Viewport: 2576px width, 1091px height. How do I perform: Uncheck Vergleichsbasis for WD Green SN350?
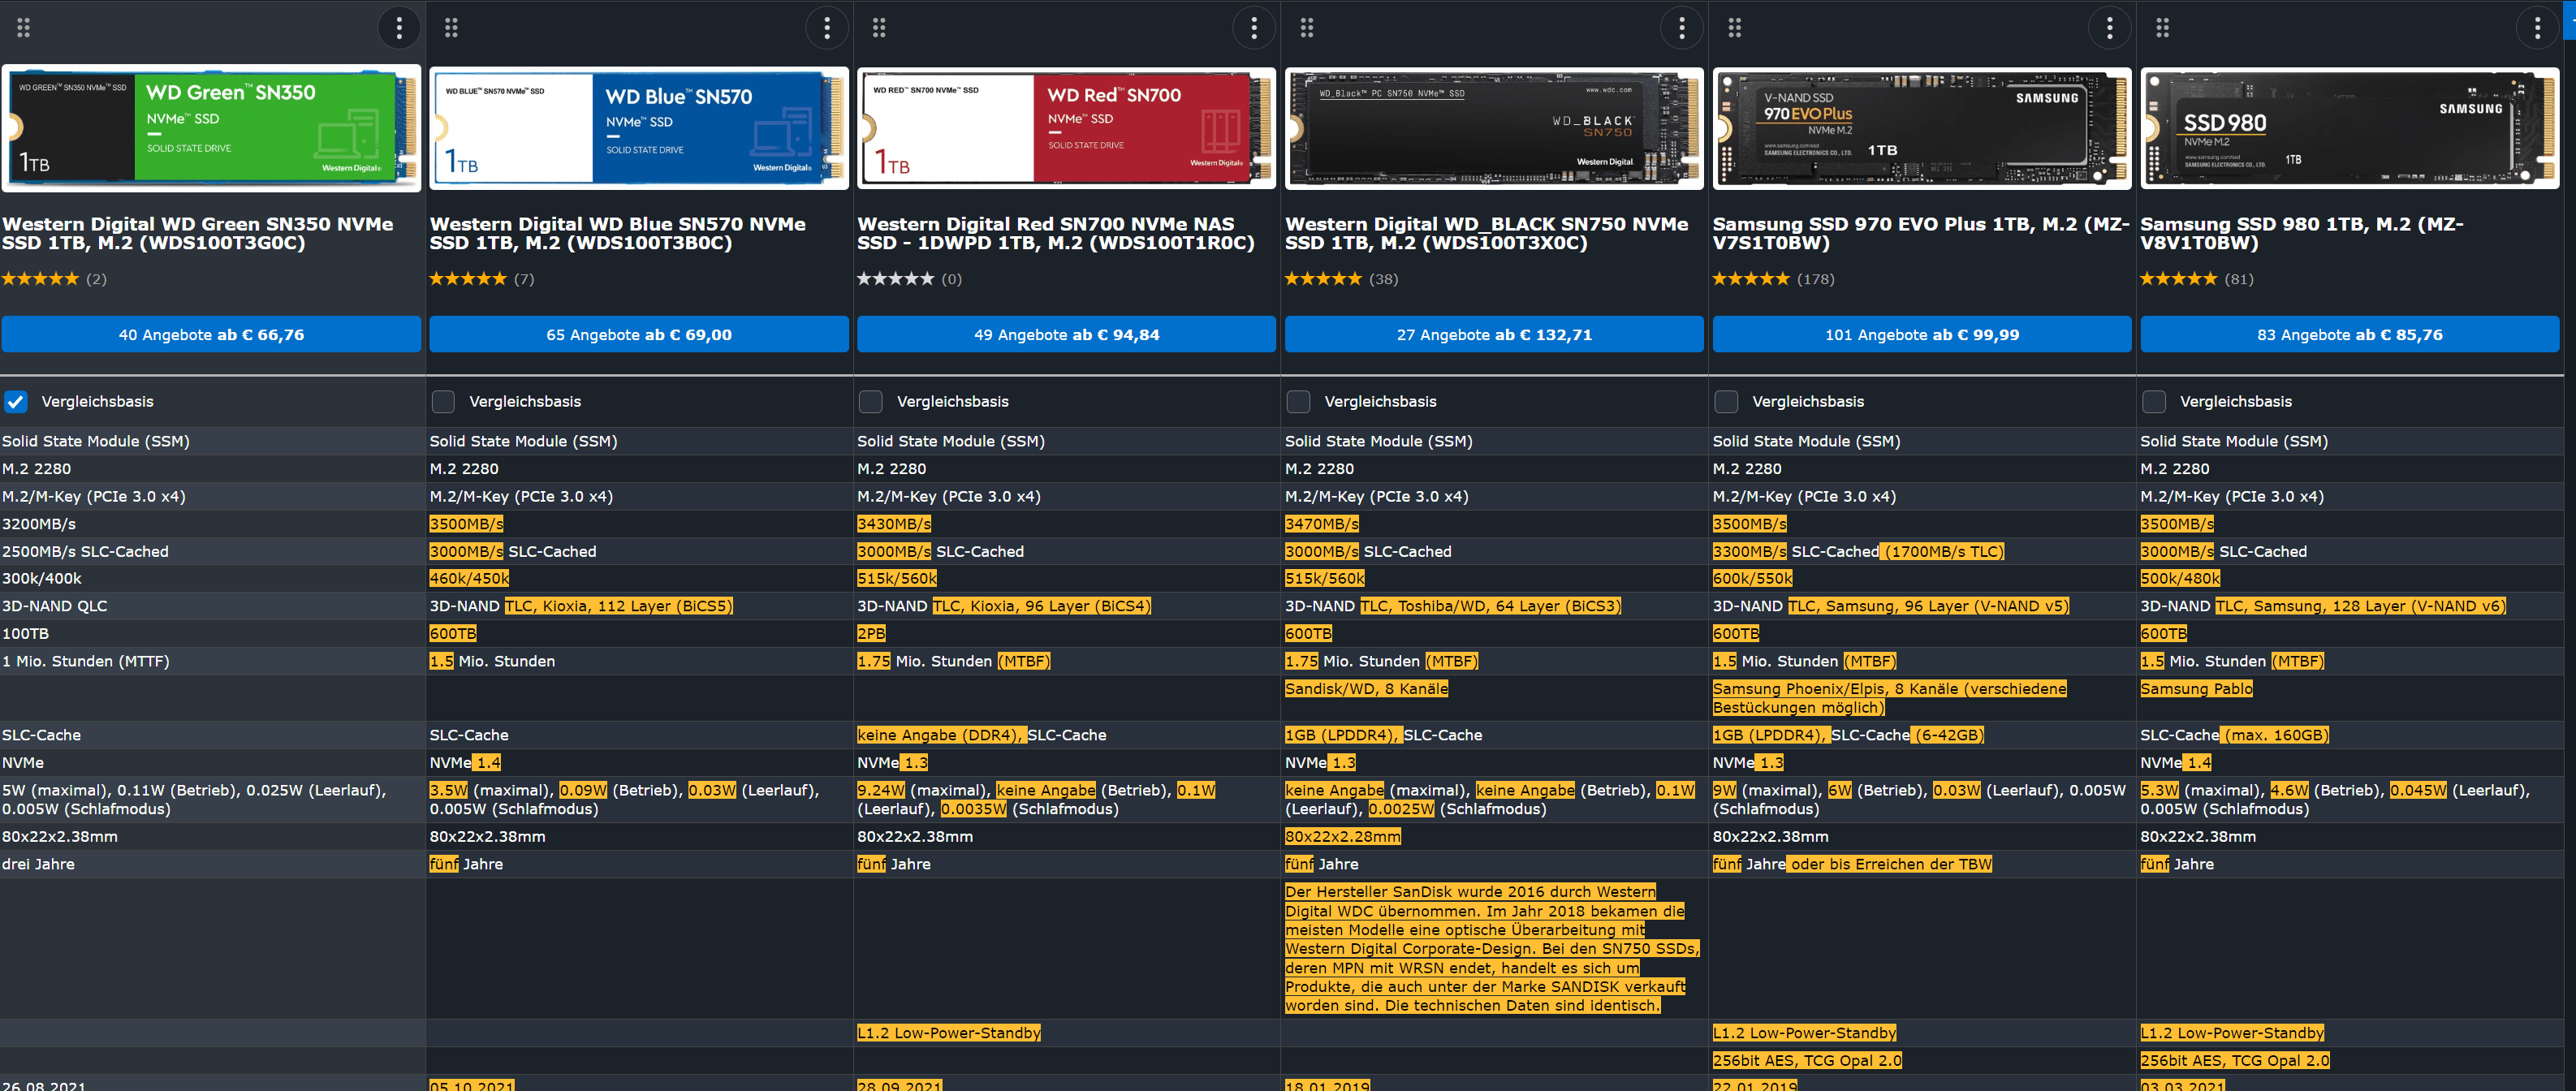[15, 402]
